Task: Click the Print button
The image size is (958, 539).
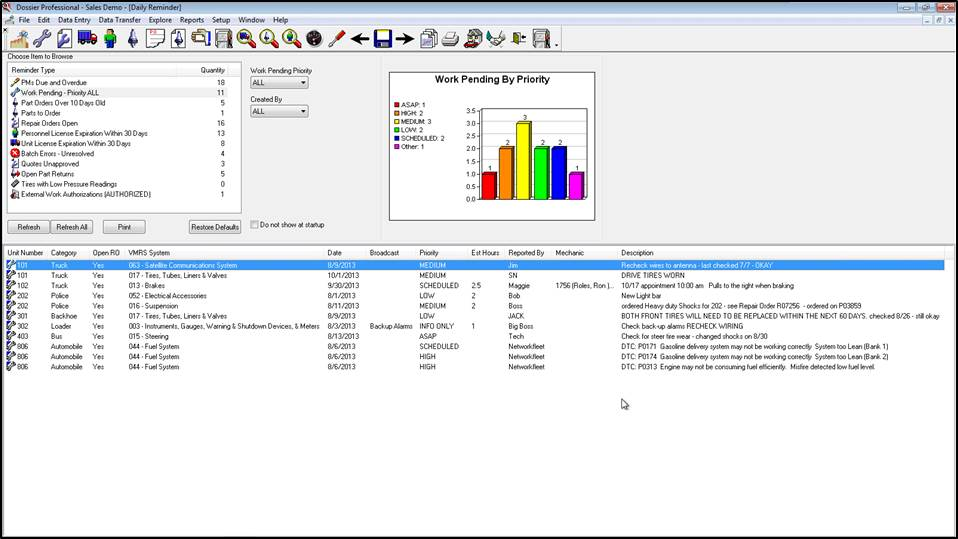Action: click(x=124, y=227)
